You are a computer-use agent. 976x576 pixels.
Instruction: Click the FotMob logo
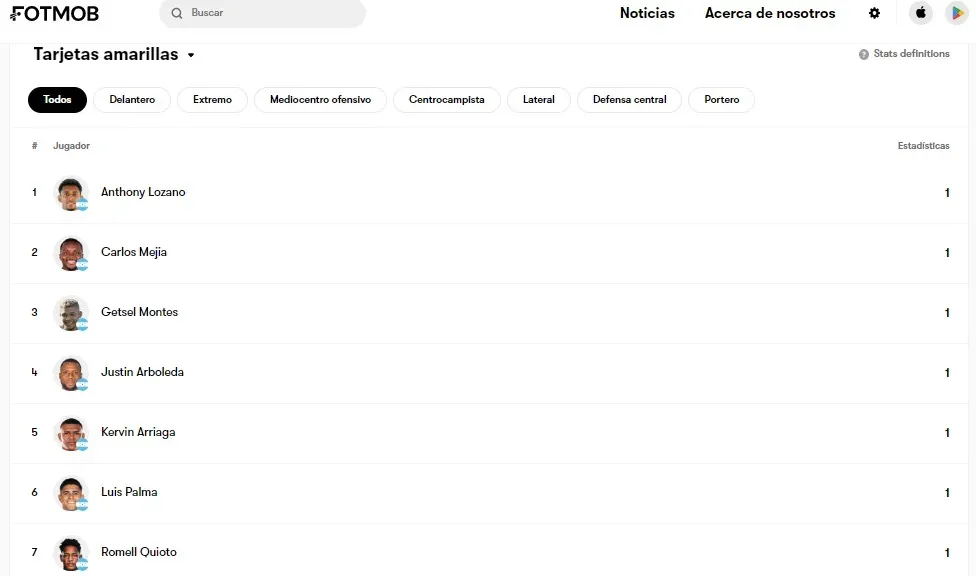pyautogui.click(x=55, y=14)
